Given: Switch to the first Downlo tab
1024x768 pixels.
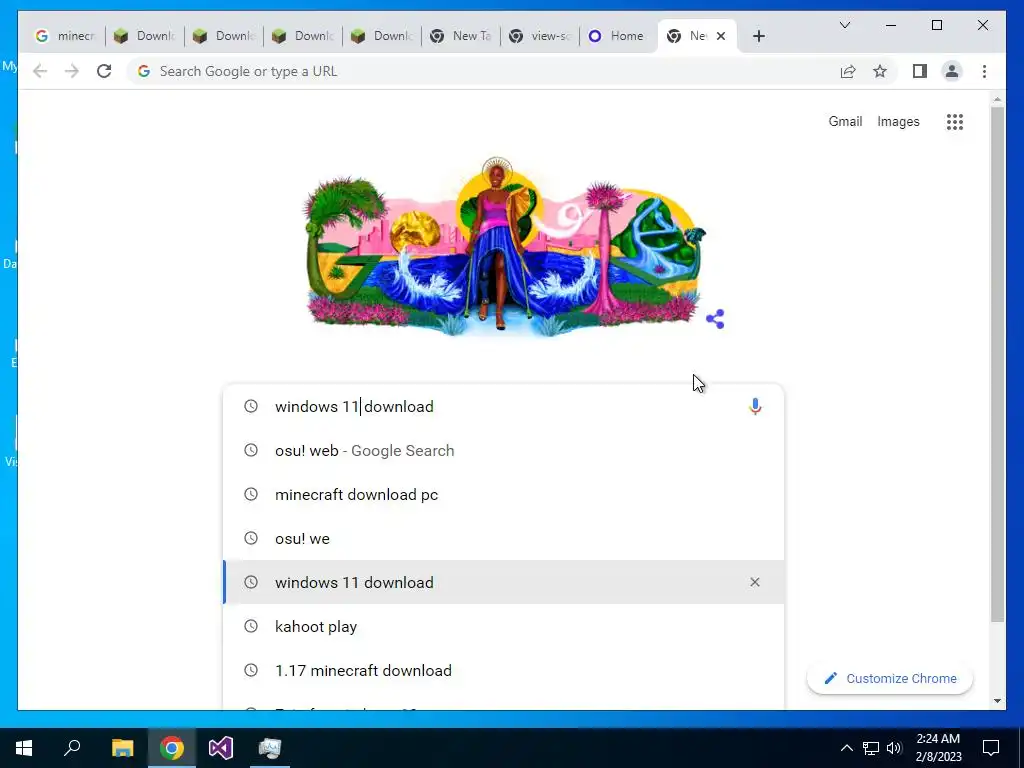Looking at the screenshot, I should point(145,36).
